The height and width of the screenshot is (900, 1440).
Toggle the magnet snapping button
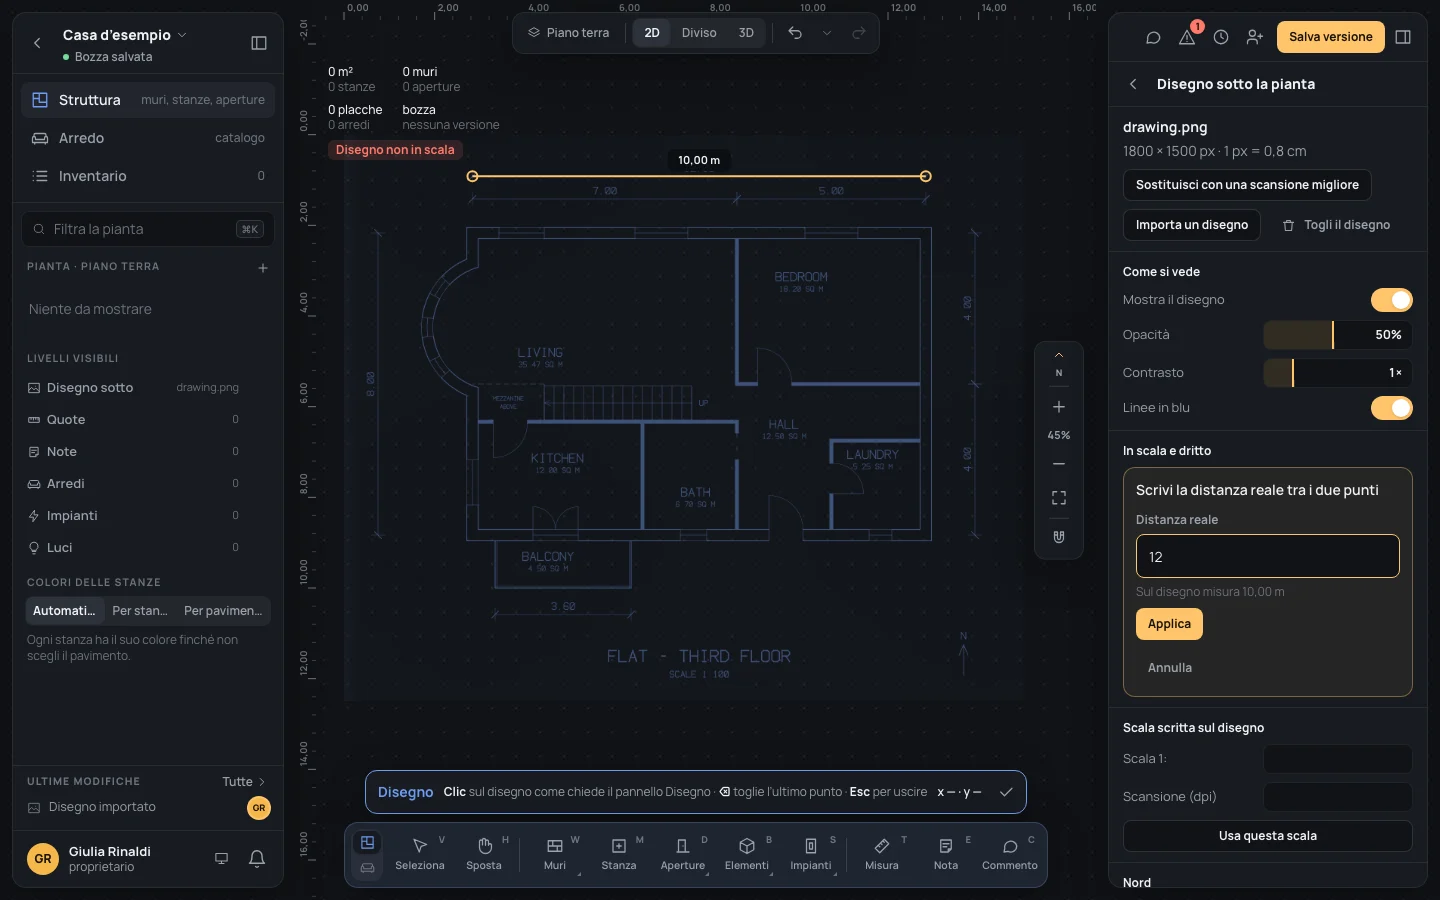[1059, 537]
